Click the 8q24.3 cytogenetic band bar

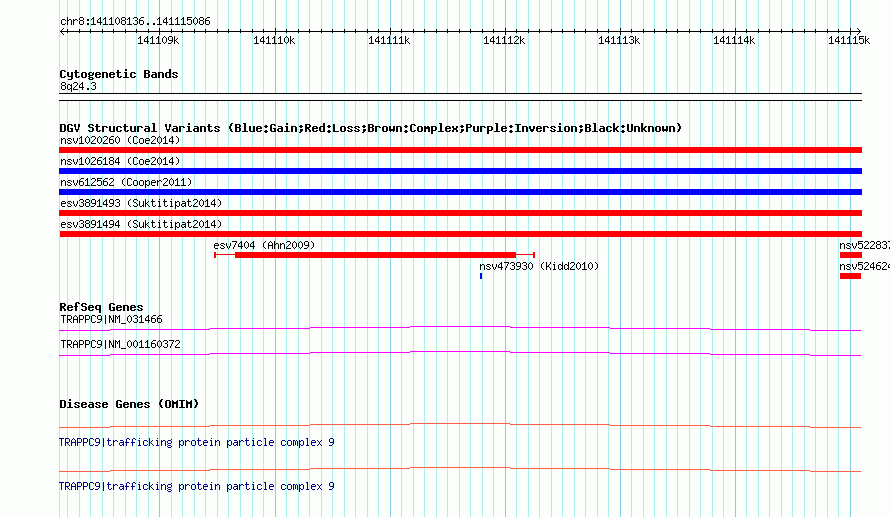[460, 97]
